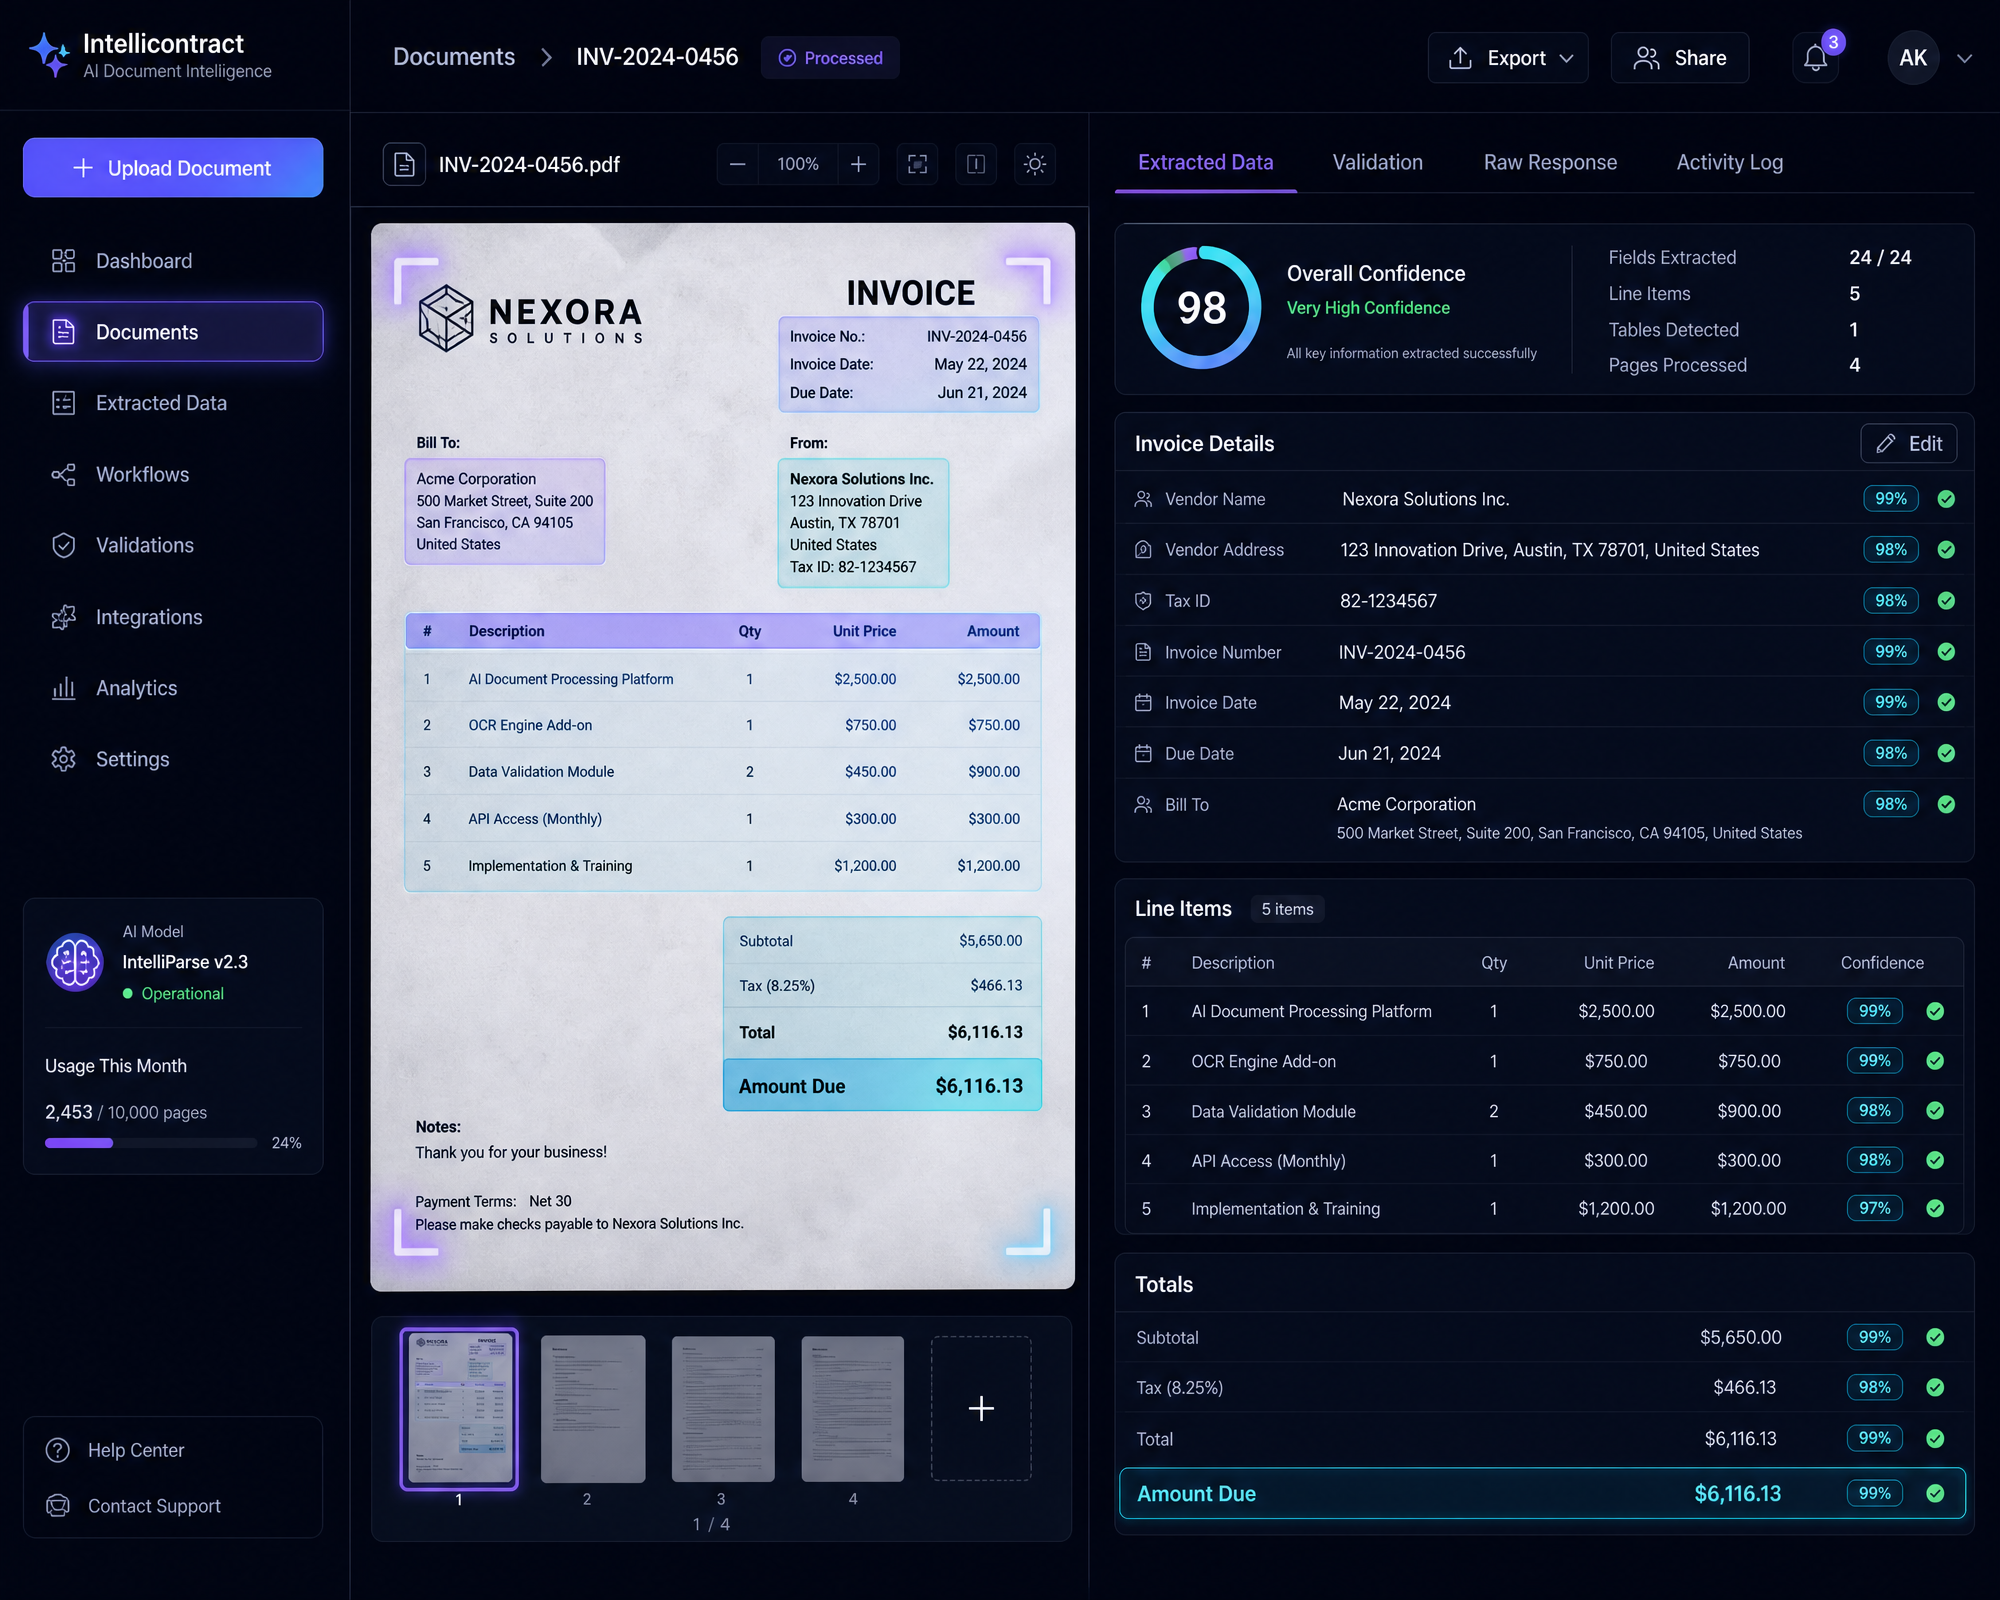
Task: Open Extracted Data in the sidebar
Action: pyautogui.click(x=173, y=403)
